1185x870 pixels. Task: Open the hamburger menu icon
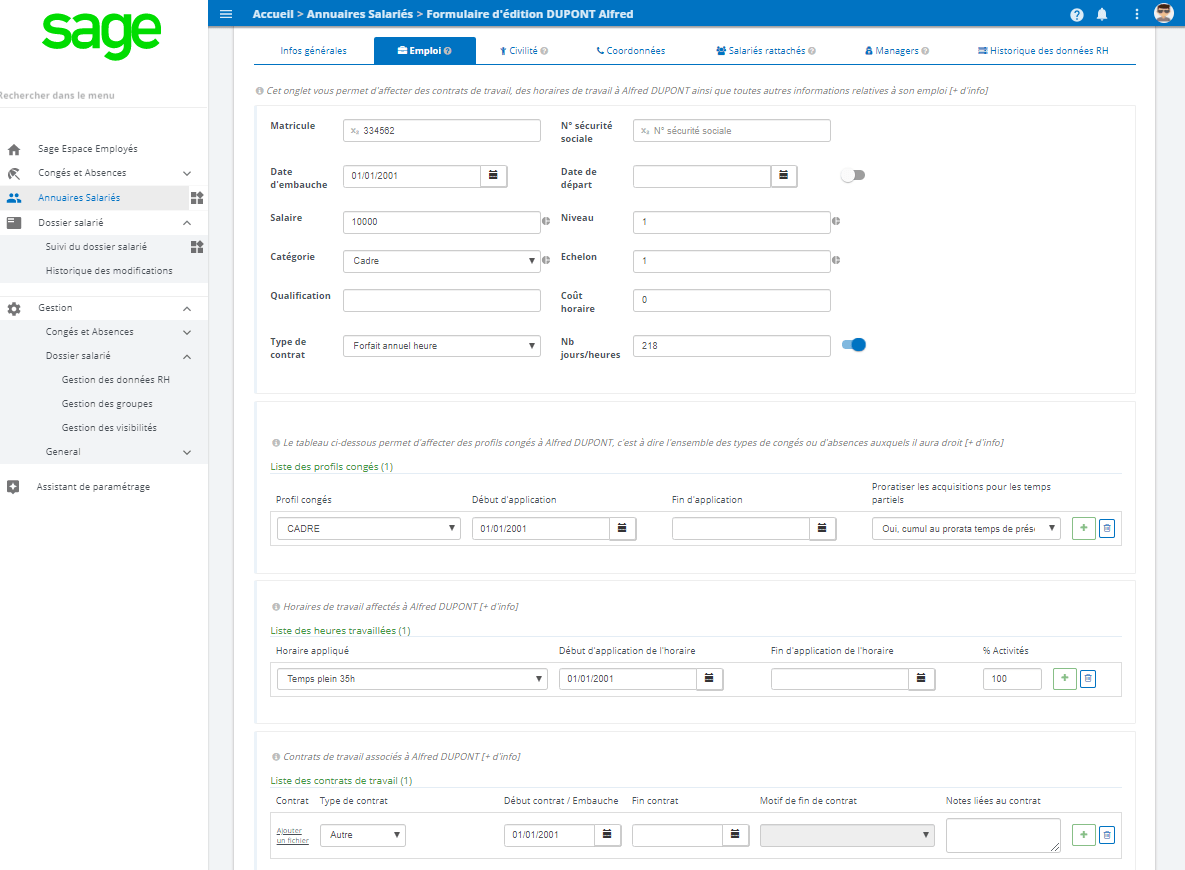(x=225, y=14)
